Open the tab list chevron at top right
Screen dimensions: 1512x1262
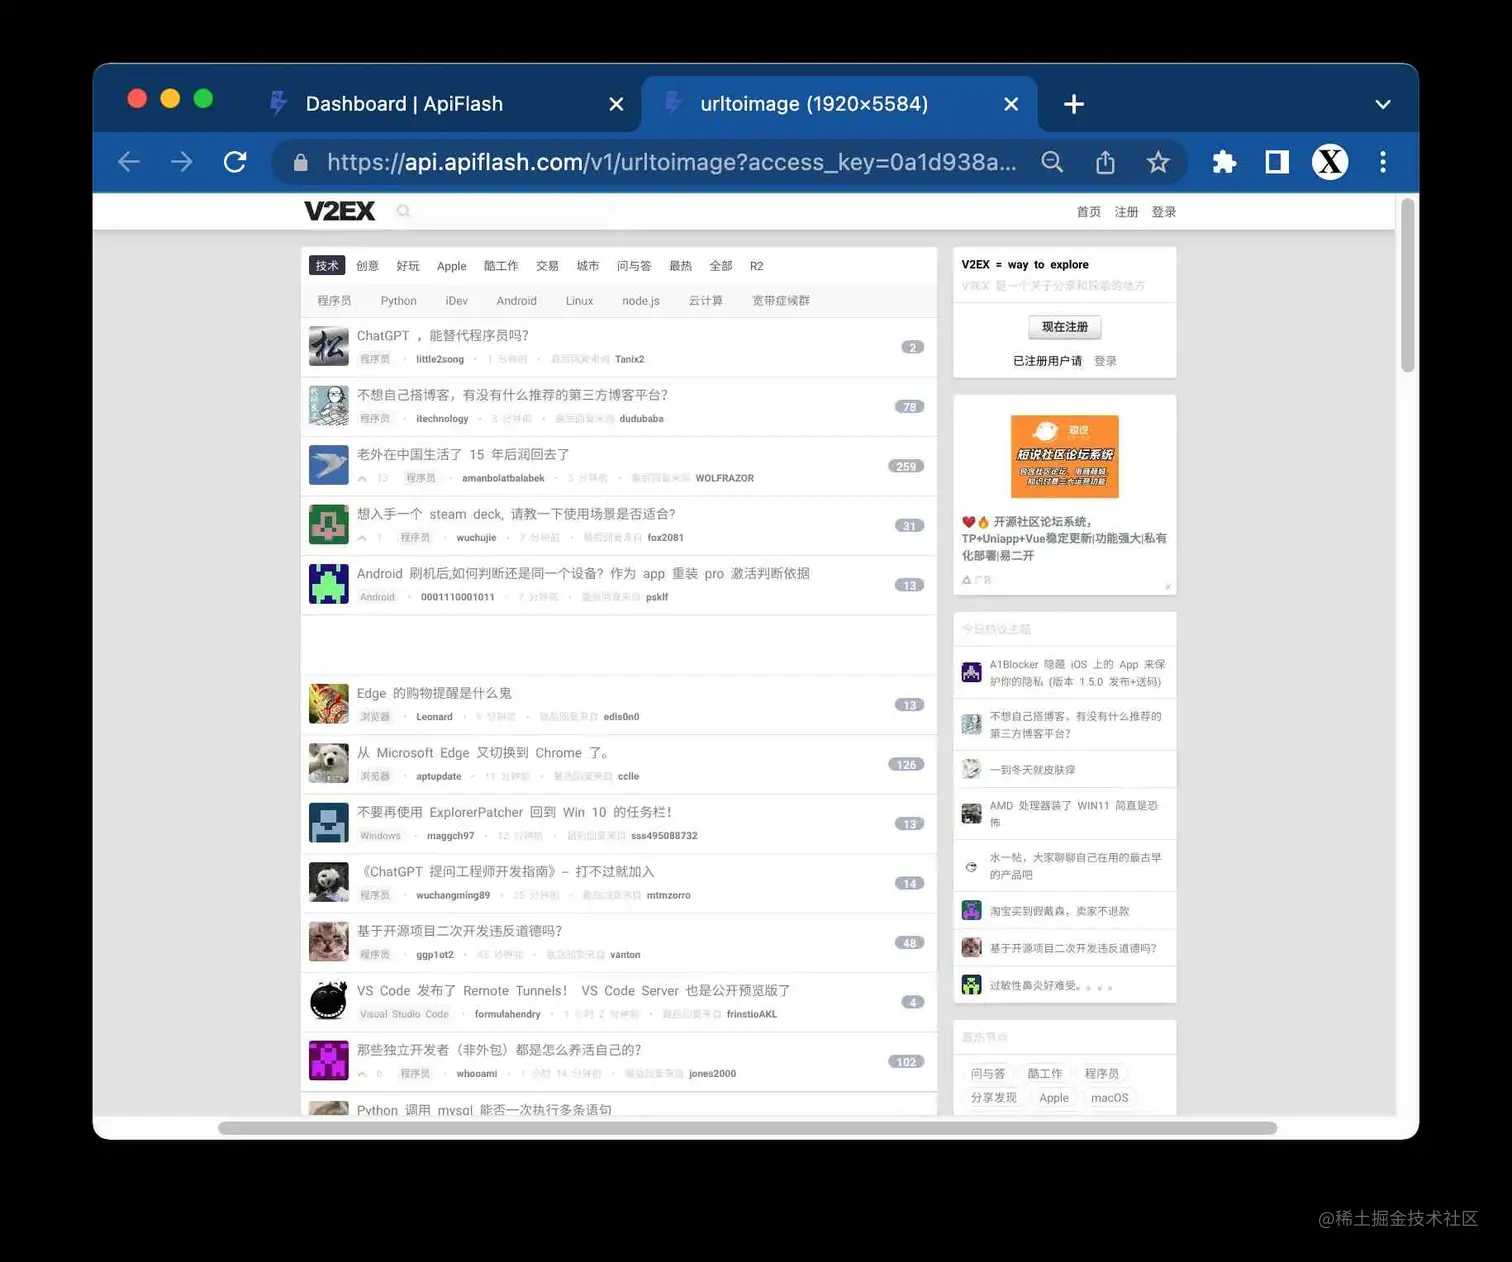(x=1383, y=103)
